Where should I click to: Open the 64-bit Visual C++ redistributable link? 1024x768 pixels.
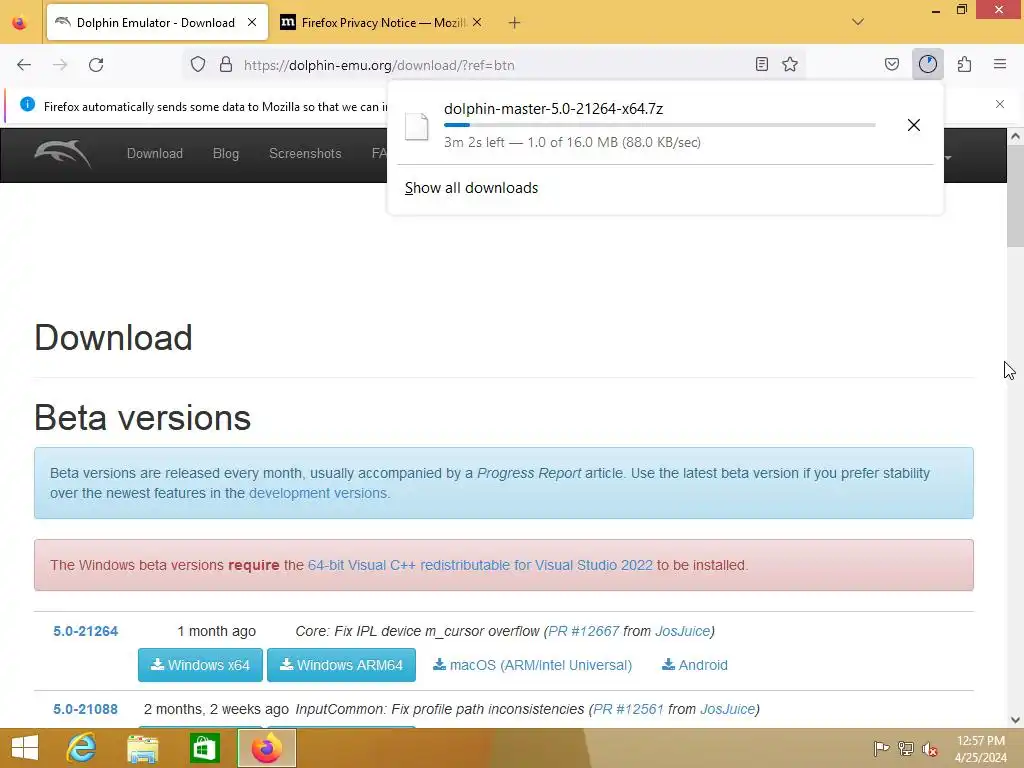pos(480,565)
